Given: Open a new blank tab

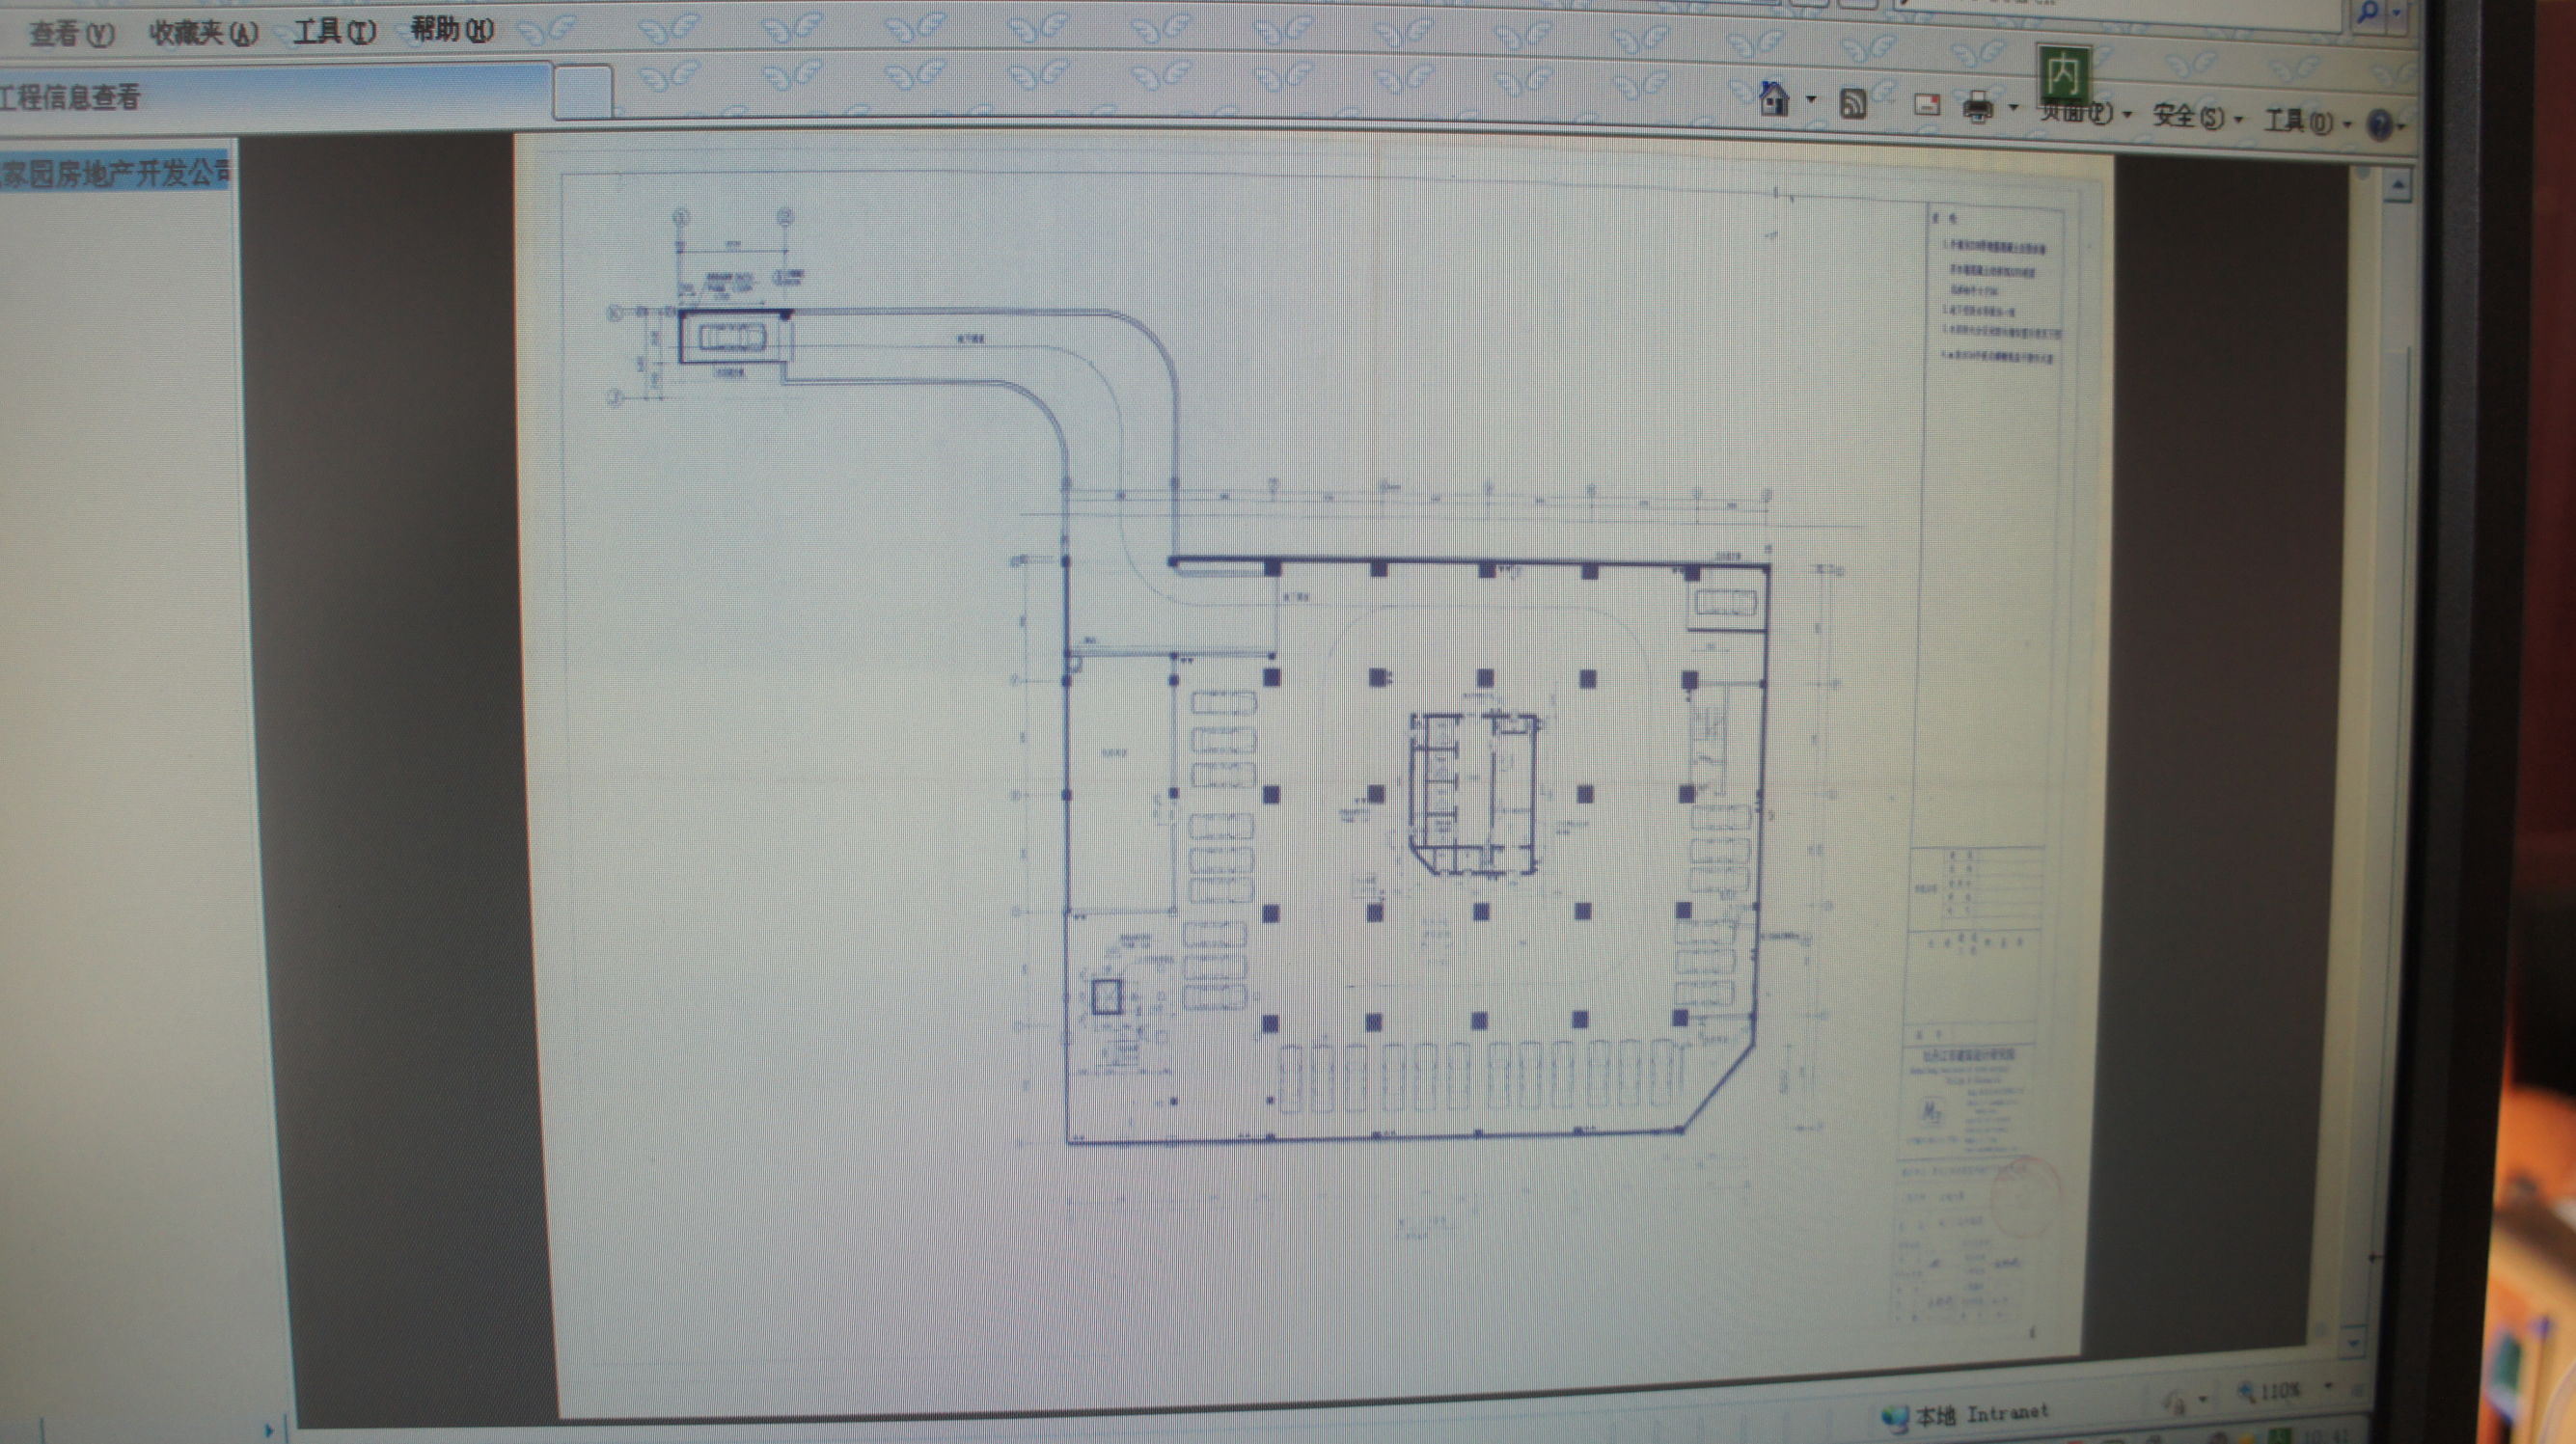Looking at the screenshot, I should coord(582,93).
